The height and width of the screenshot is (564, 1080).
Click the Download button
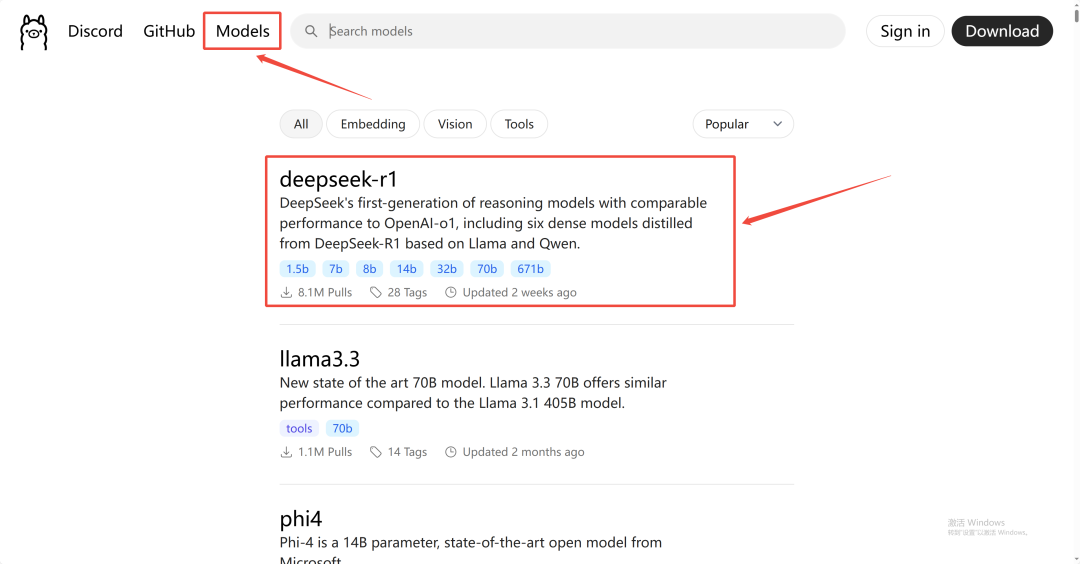(1002, 32)
